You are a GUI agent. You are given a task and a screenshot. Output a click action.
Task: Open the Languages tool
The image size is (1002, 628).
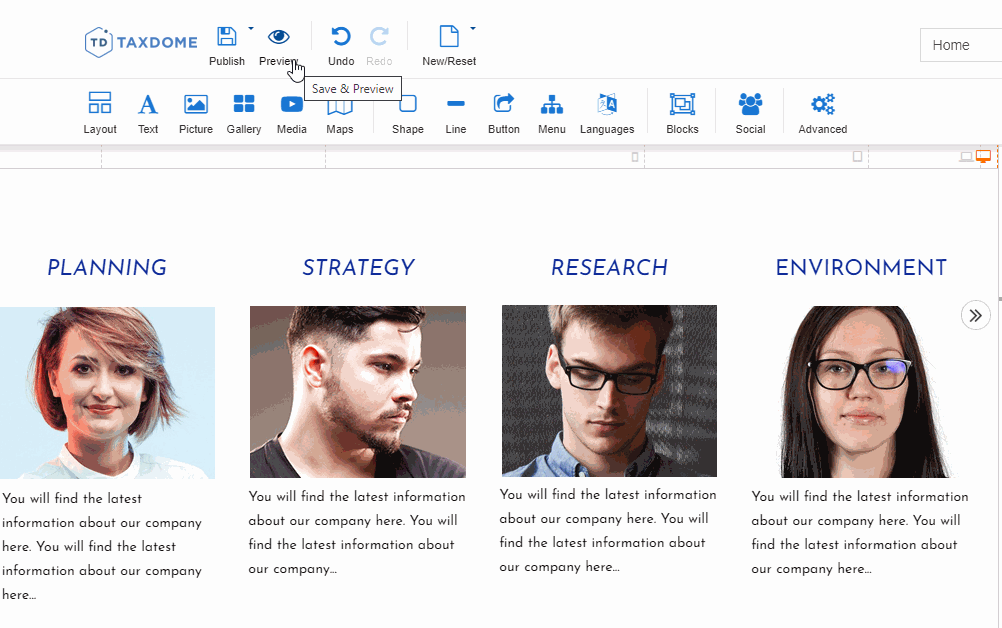607,112
